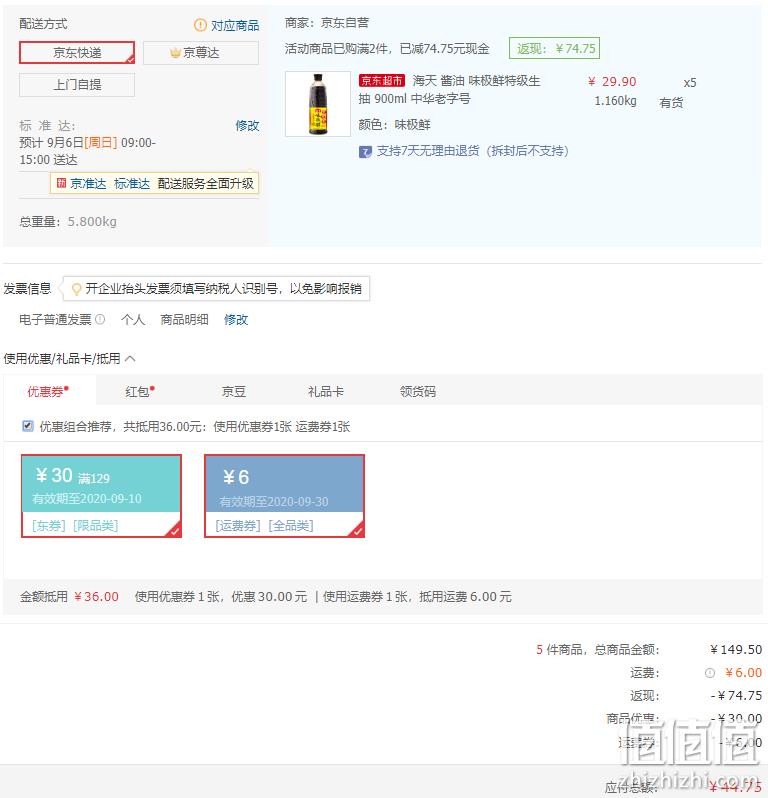Uncheck the 优惠组合推荐 checkbox
Screen dimensions: 768x798
click(x=27, y=426)
